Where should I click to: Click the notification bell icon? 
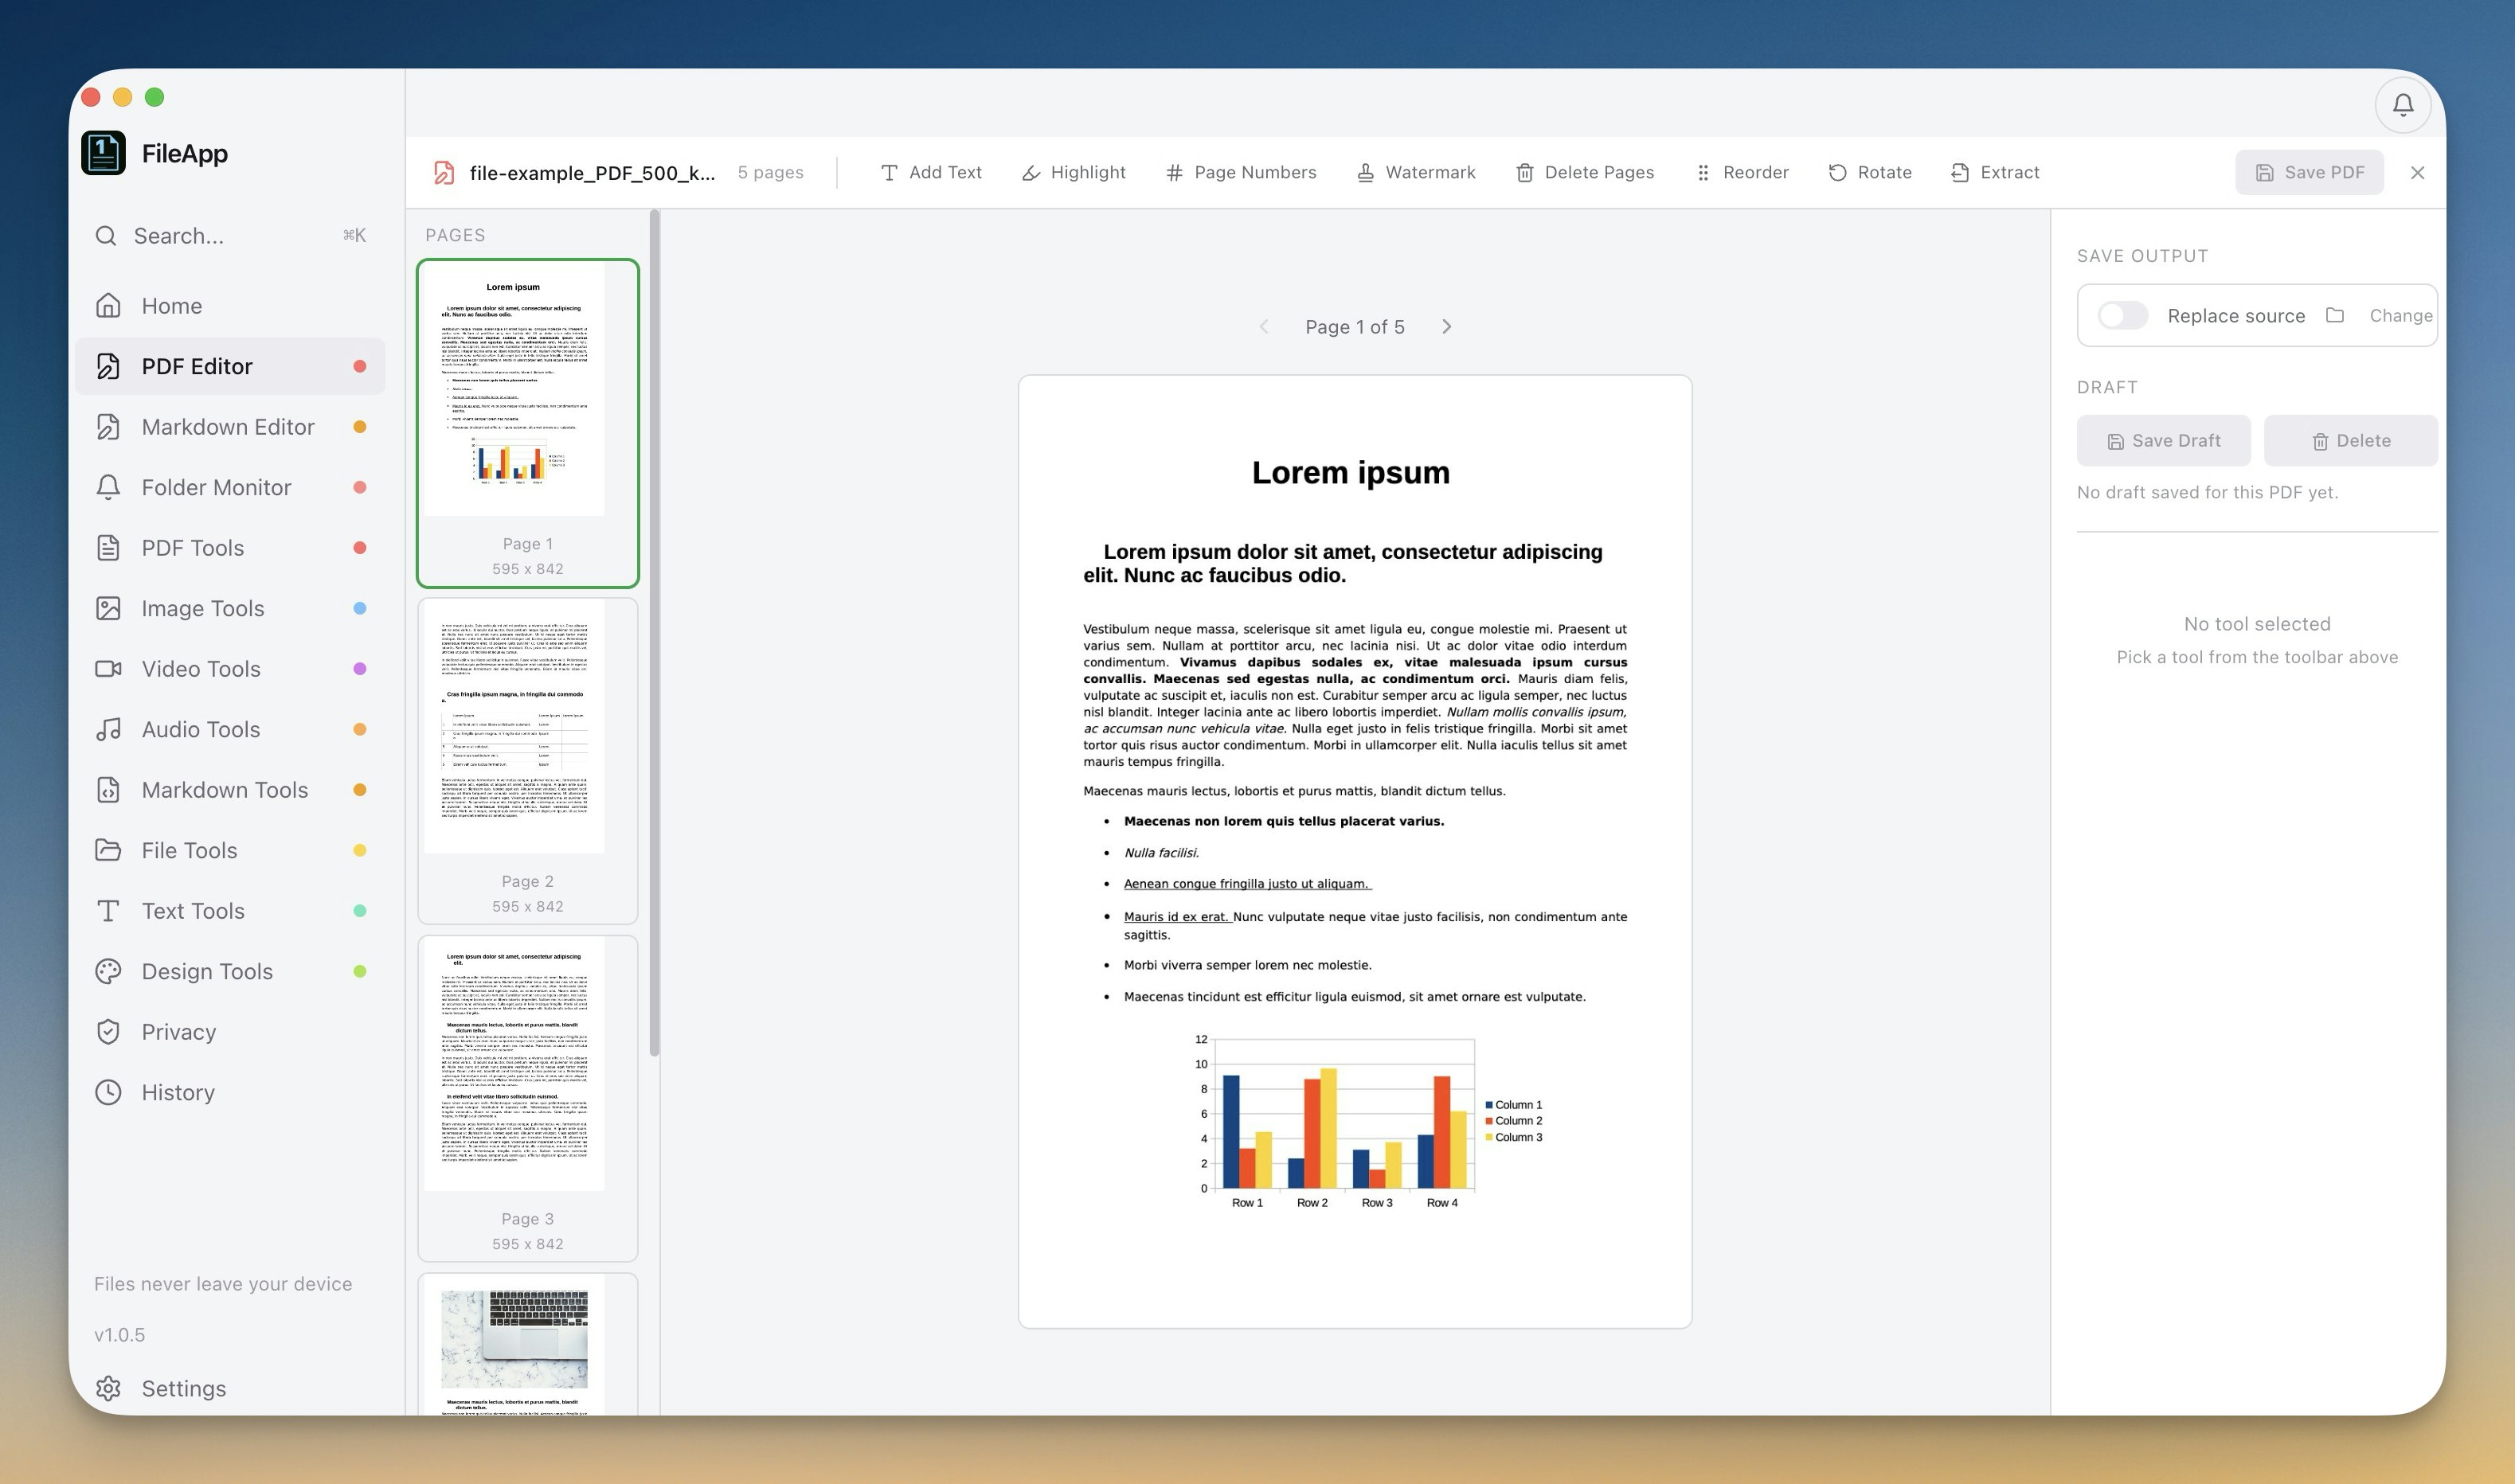[2402, 104]
